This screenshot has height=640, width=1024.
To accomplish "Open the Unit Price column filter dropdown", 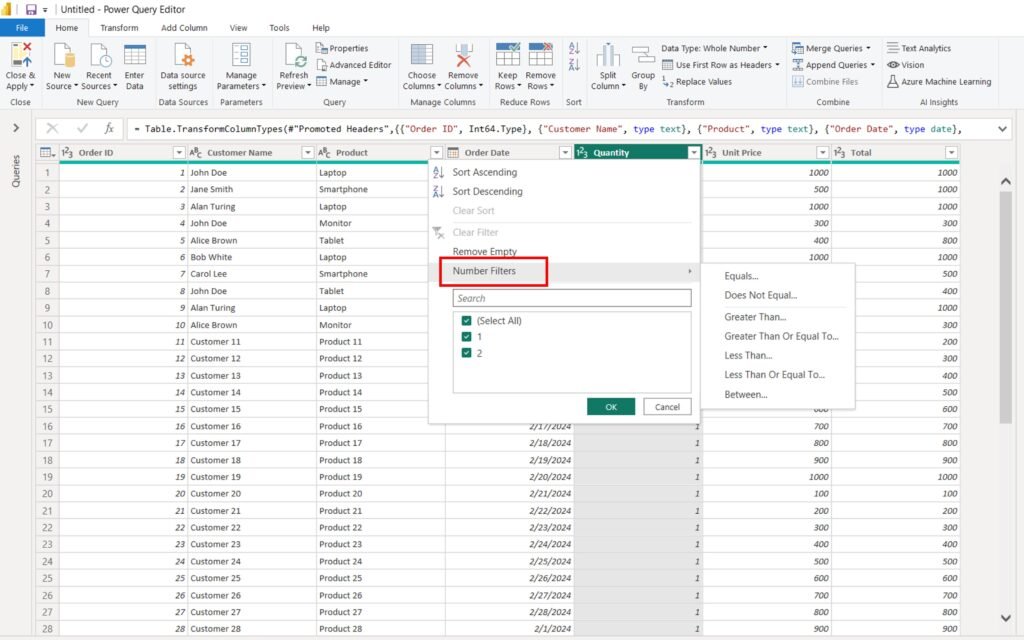I will (x=823, y=153).
